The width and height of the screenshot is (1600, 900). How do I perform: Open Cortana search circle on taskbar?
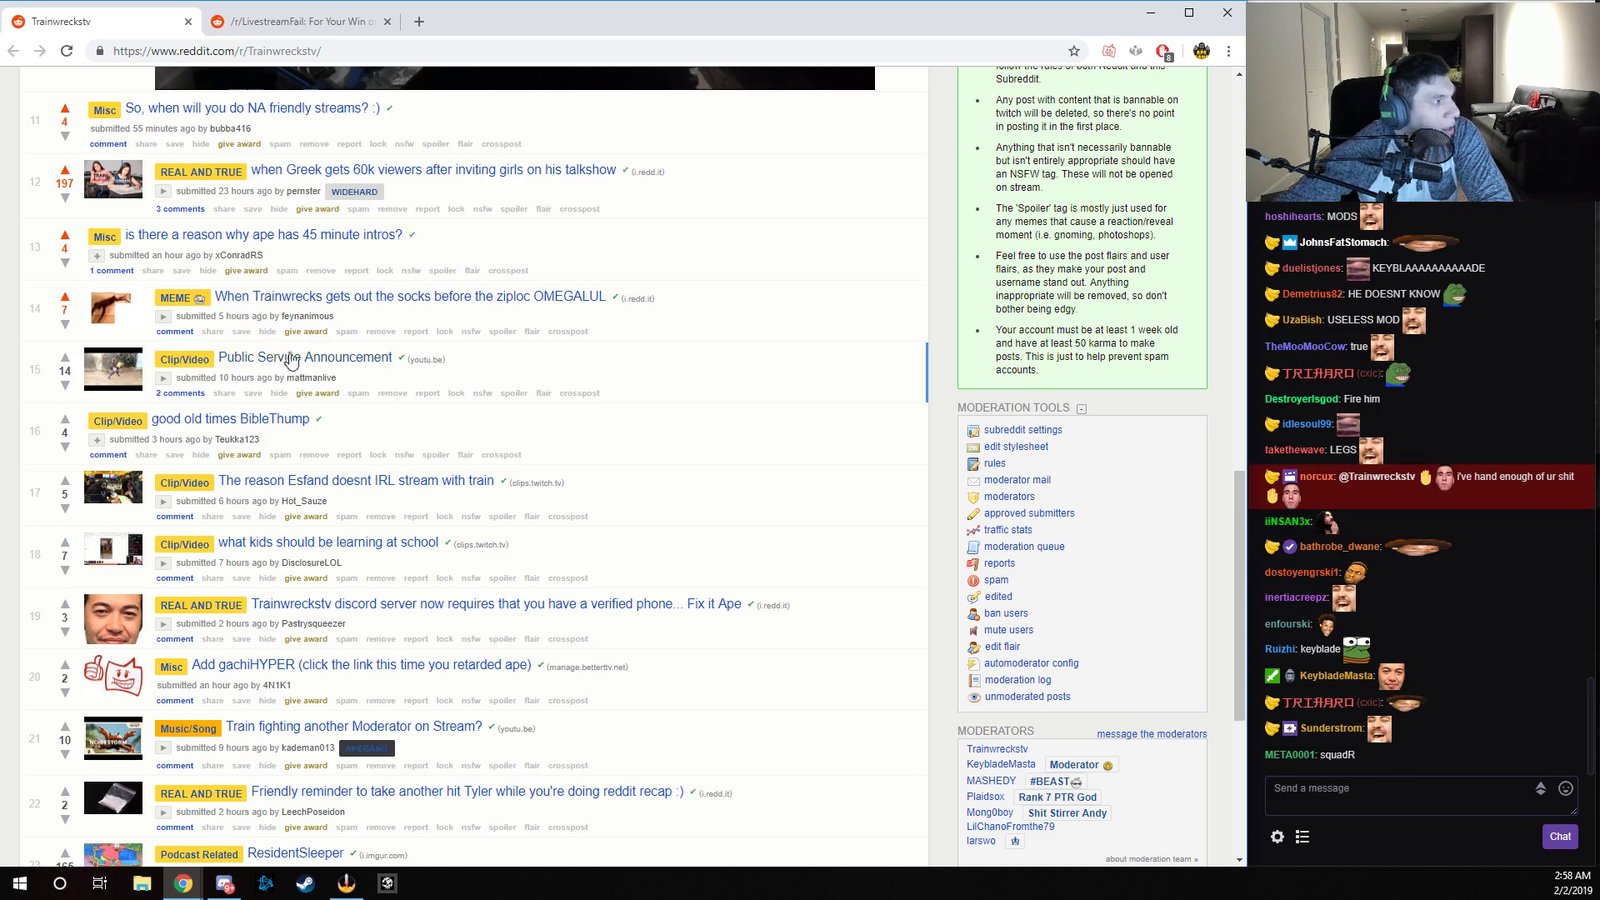pyautogui.click(x=60, y=883)
